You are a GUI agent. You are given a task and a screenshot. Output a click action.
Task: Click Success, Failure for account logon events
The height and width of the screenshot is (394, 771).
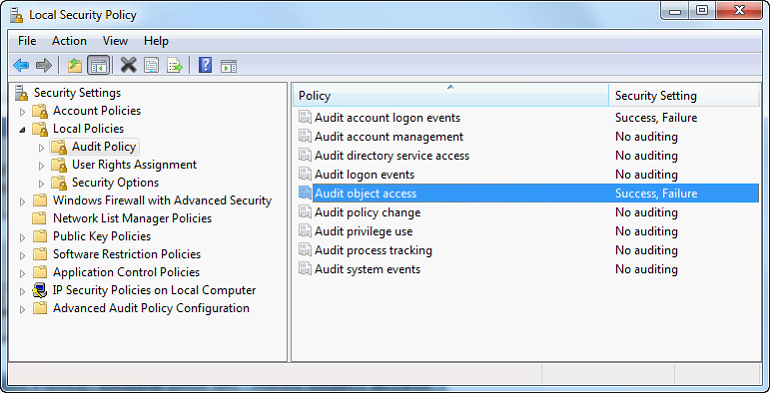[656, 118]
